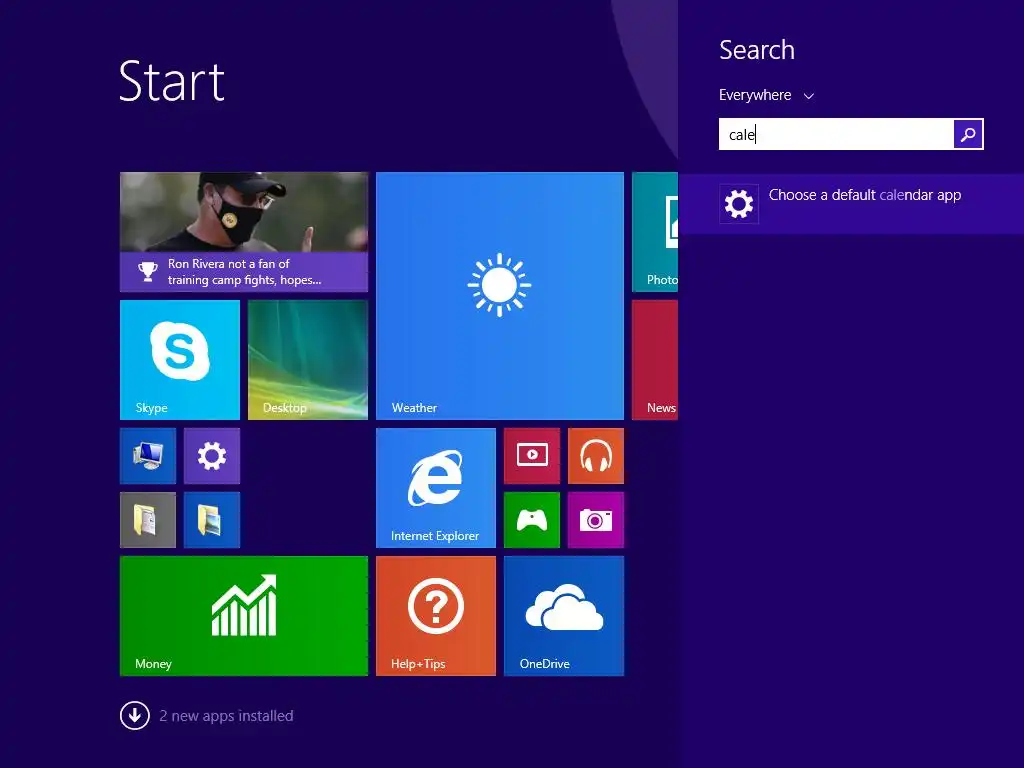Screen dimensions: 1024x768
Task: Click the search box containing 'cale'
Action: (x=836, y=134)
